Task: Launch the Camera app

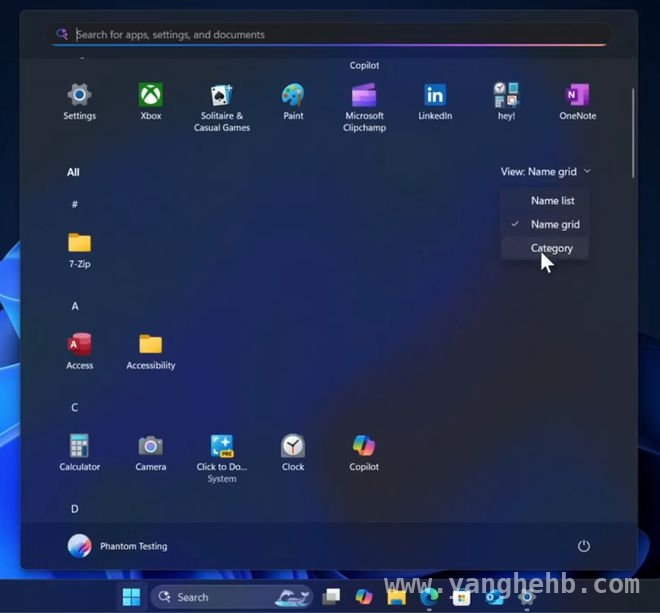Action: point(151,453)
